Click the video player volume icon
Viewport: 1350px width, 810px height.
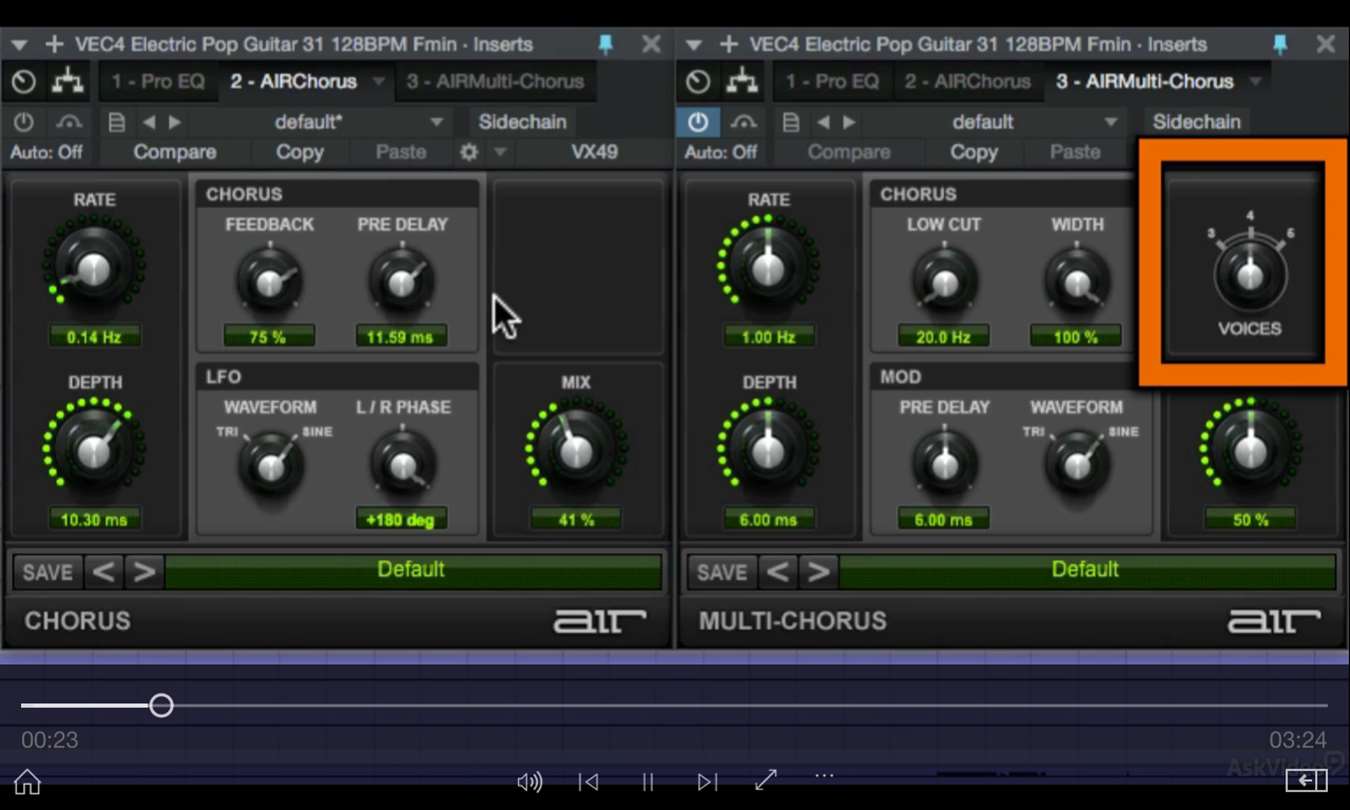point(530,782)
